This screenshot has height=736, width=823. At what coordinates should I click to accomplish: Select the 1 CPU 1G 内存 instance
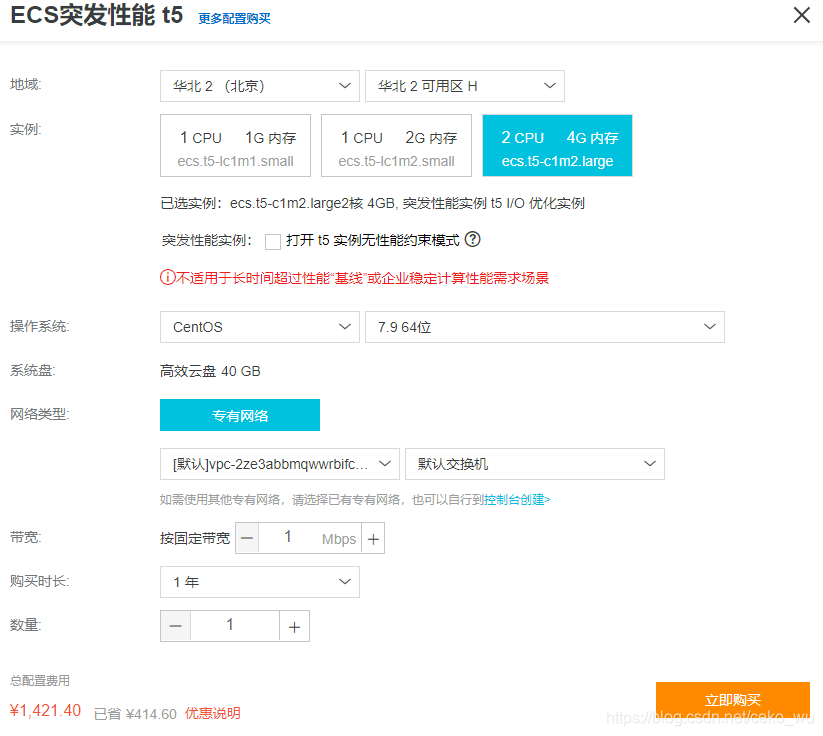[x=236, y=146]
